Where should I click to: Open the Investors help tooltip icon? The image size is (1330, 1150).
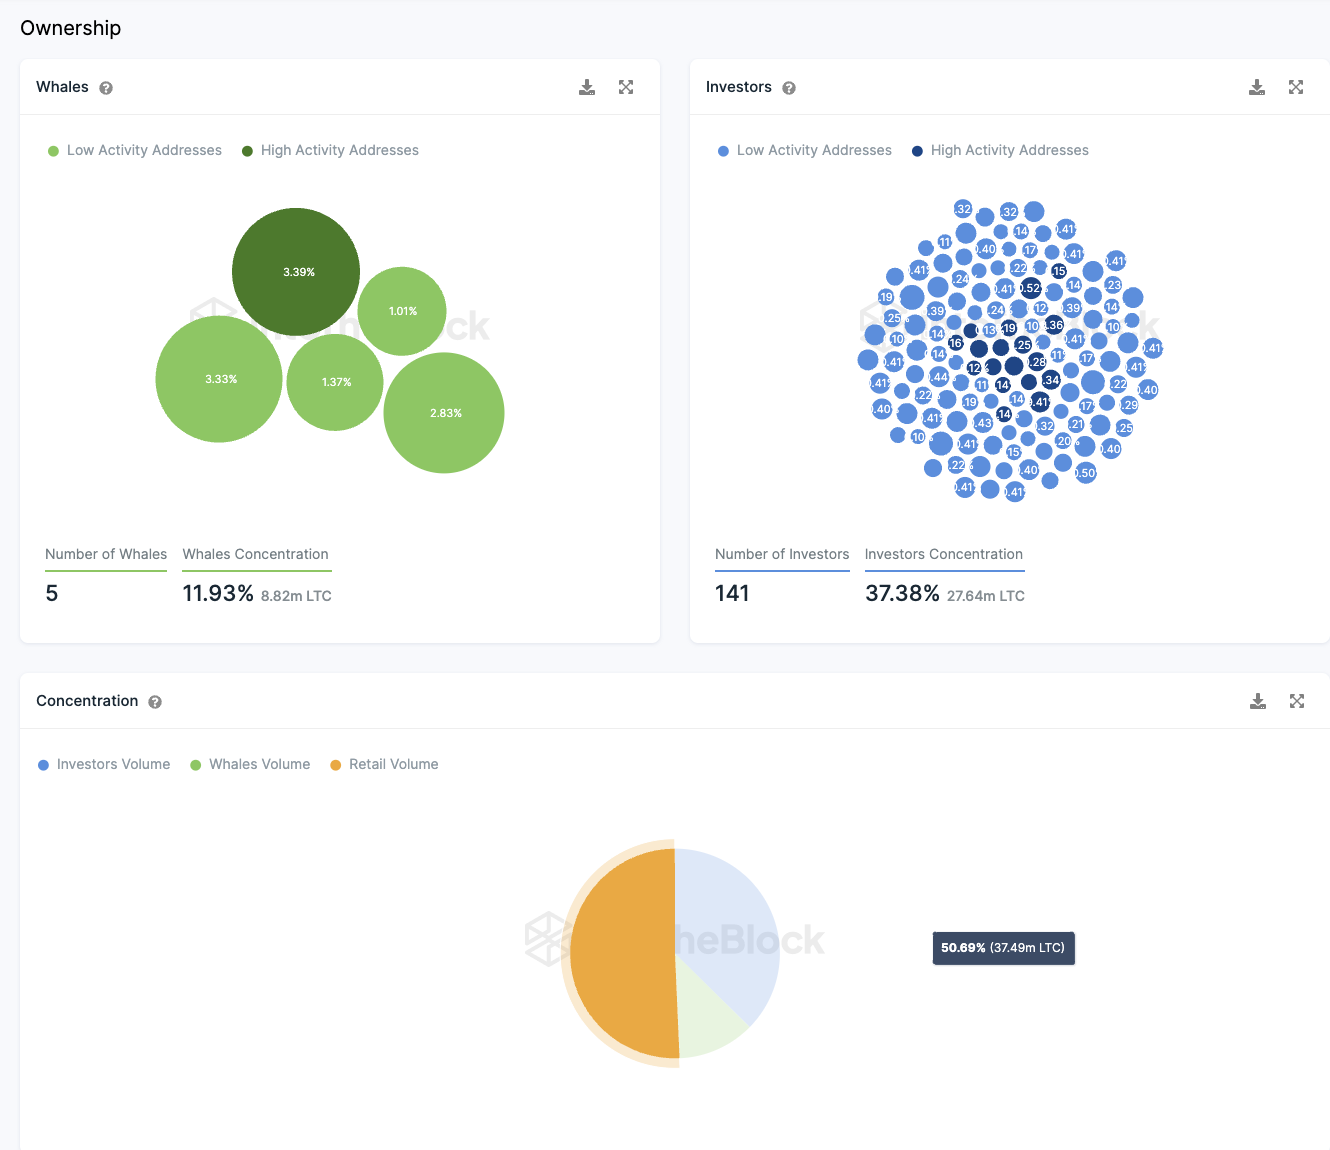point(789,88)
